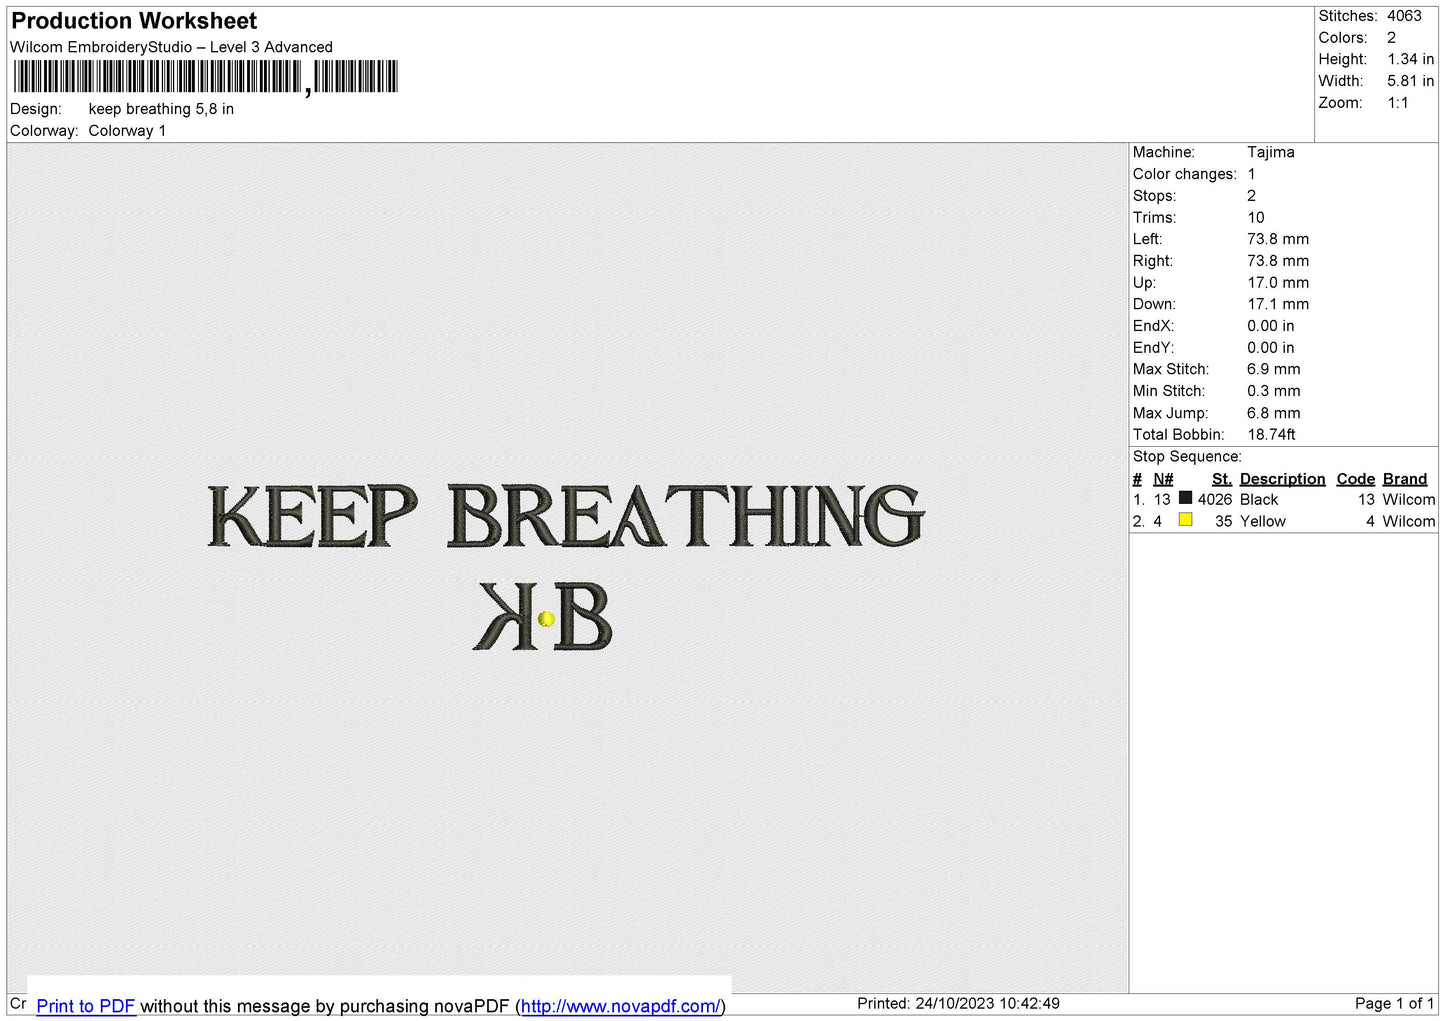Click the yellow color swatch in stop sequence

pyautogui.click(x=1185, y=520)
